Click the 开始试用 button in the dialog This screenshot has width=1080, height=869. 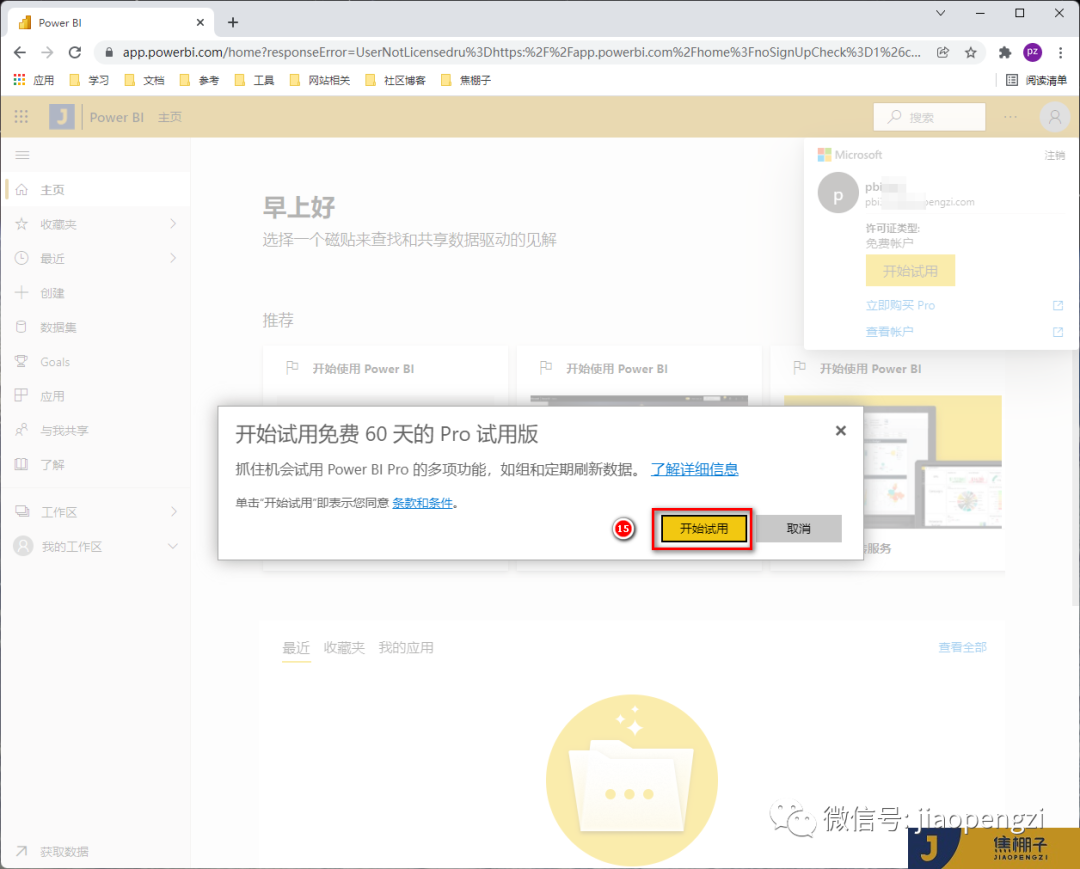click(x=703, y=529)
